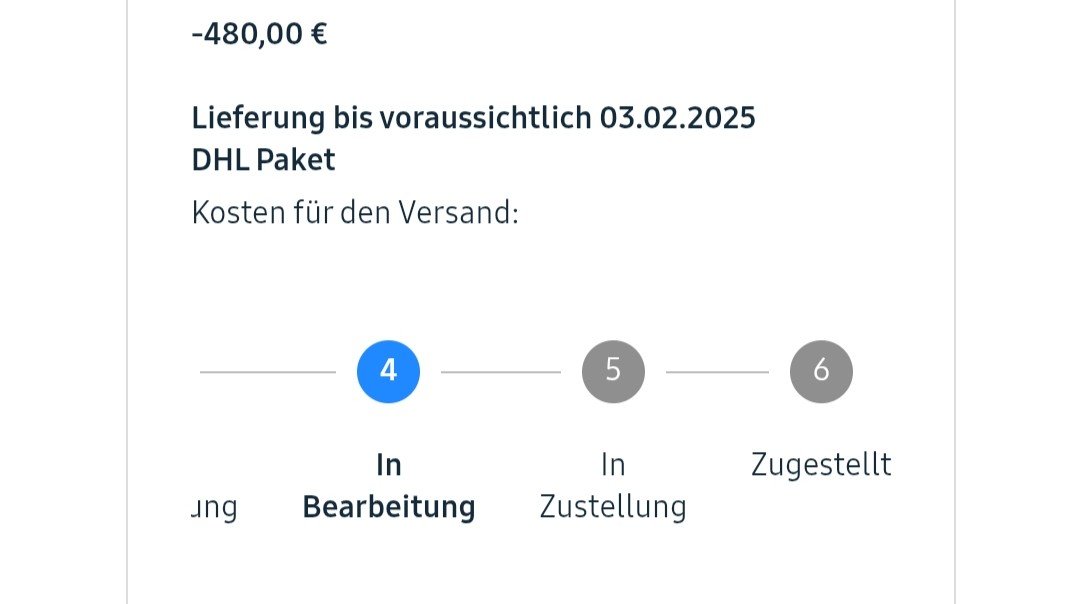1080x604 pixels.
Task: Click the blue step 4 circle
Action: (x=388, y=372)
